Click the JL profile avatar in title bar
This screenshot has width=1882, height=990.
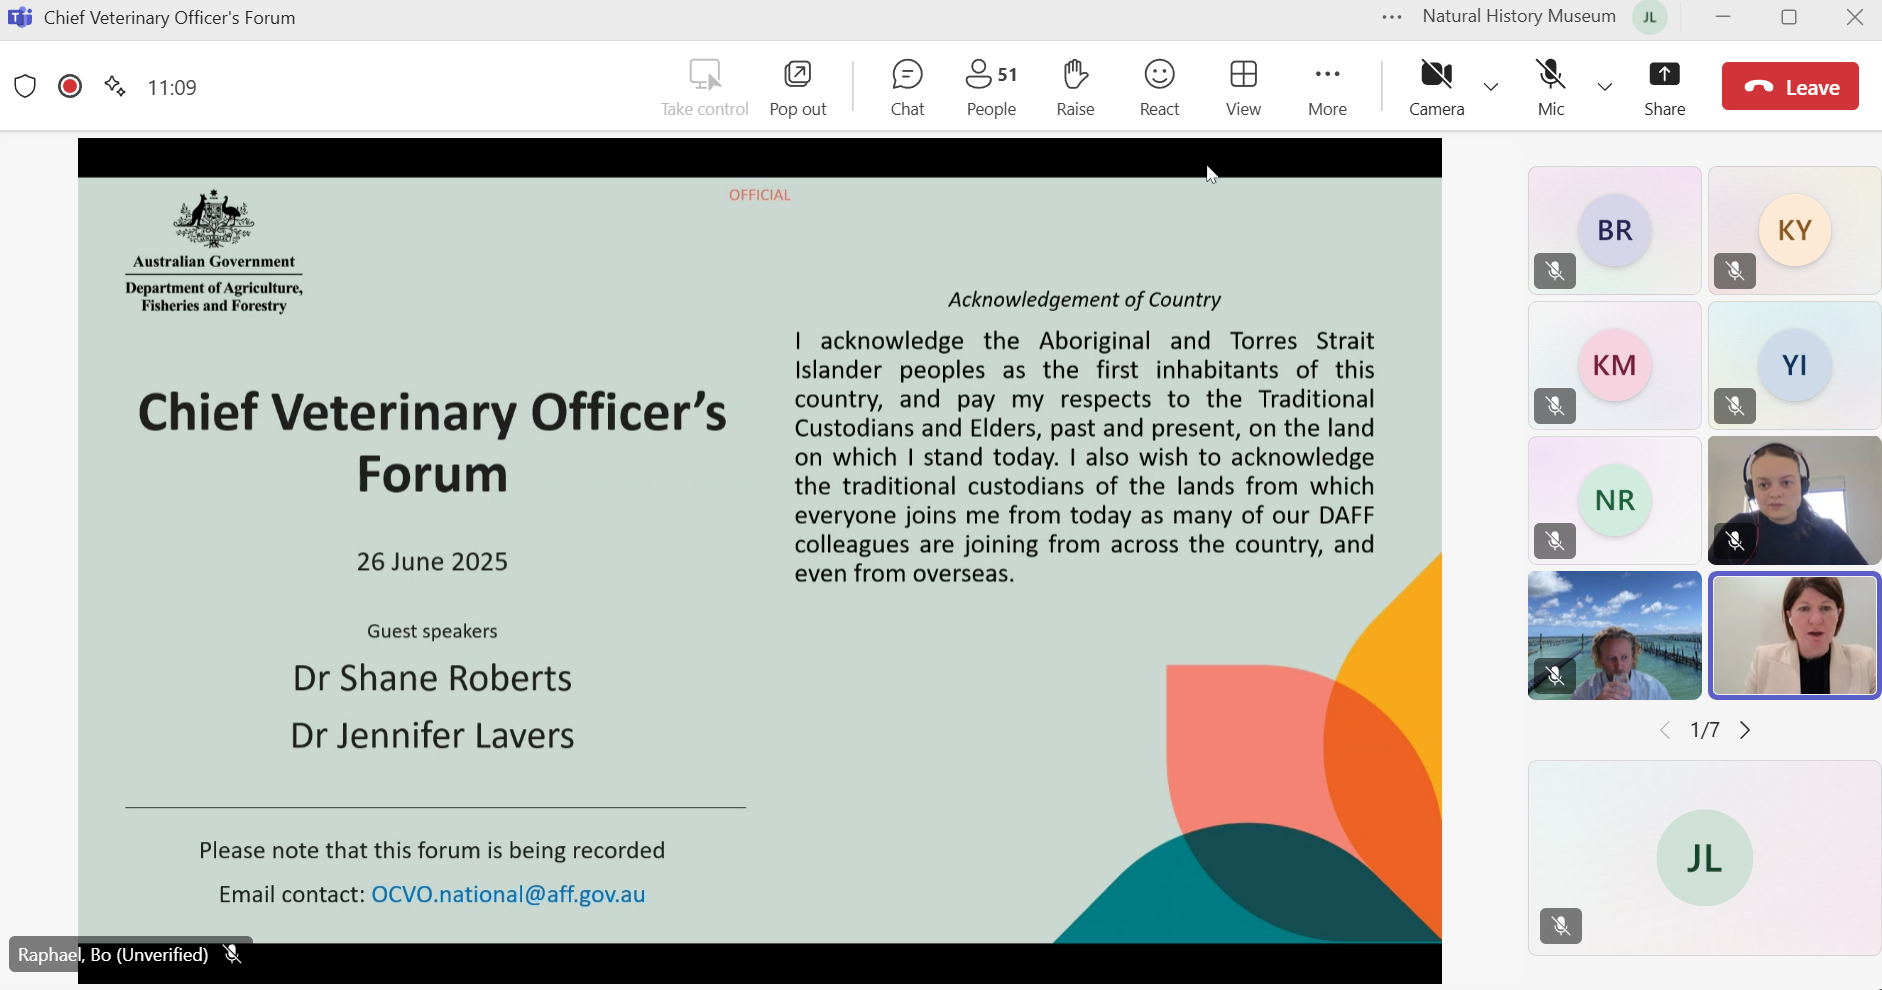[x=1650, y=17]
